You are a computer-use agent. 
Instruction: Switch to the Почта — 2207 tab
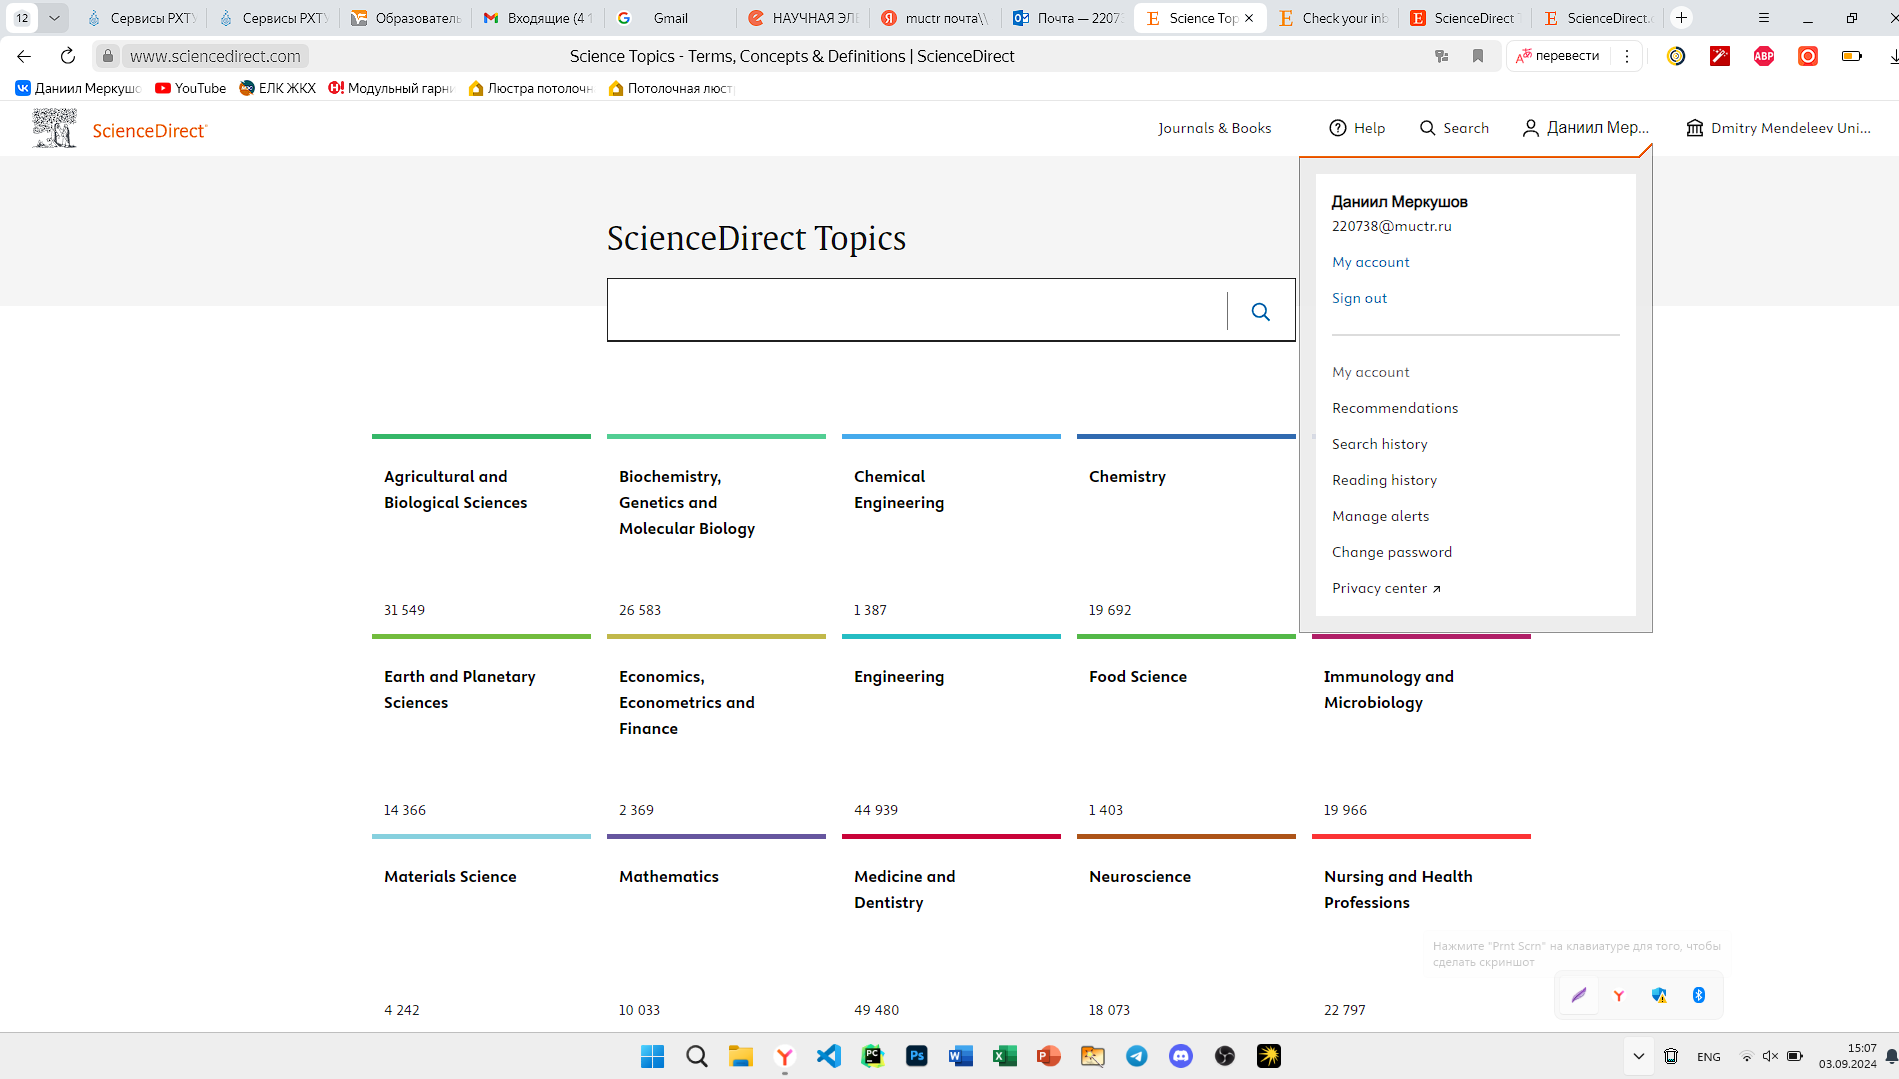1068,18
